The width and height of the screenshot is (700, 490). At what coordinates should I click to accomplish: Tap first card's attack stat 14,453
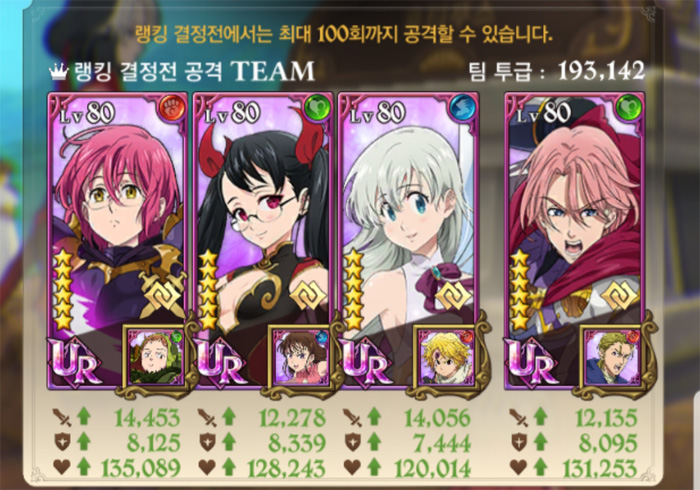point(147,418)
